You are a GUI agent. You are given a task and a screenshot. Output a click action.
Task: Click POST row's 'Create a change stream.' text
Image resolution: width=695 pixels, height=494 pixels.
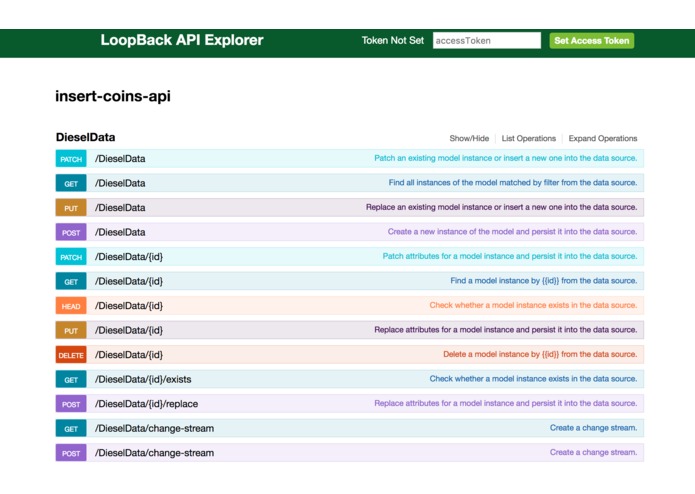(x=593, y=452)
